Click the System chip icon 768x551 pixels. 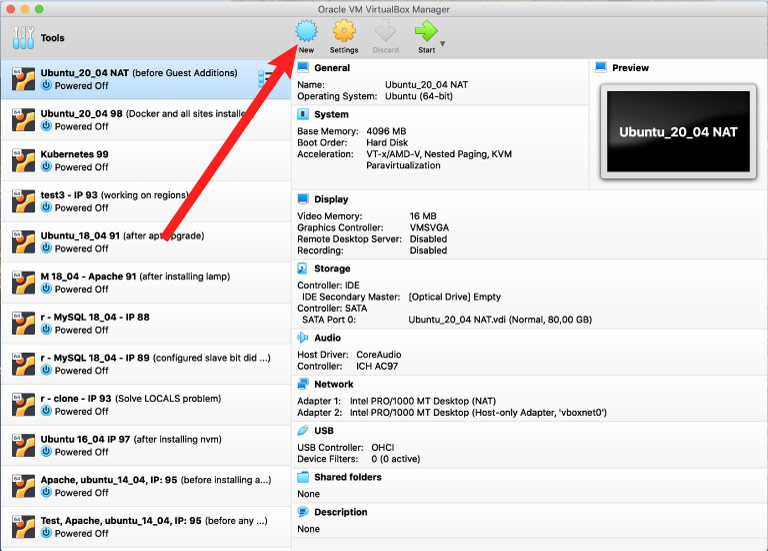pos(303,114)
